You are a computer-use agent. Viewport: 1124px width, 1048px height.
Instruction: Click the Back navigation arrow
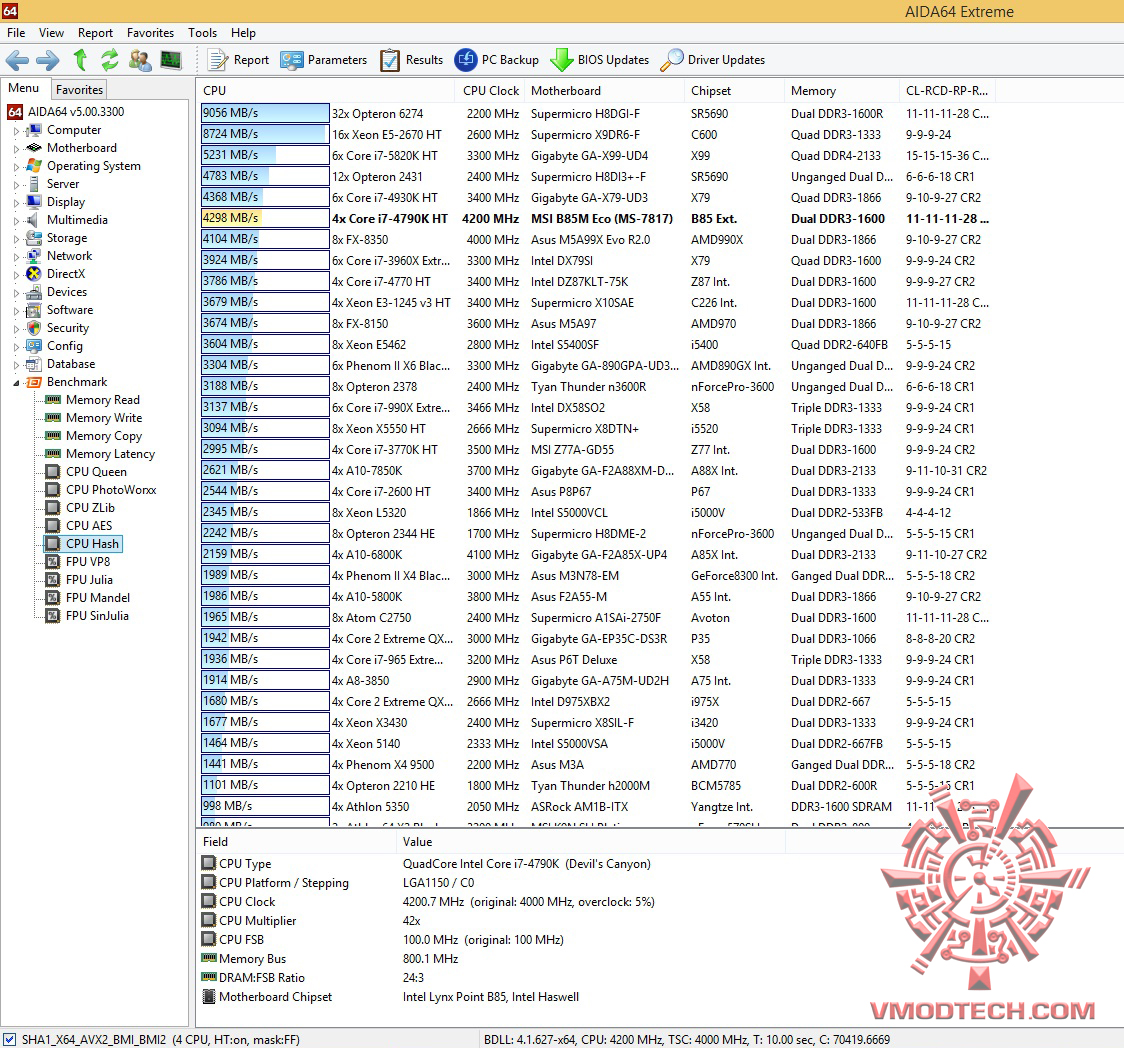click(x=16, y=60)
